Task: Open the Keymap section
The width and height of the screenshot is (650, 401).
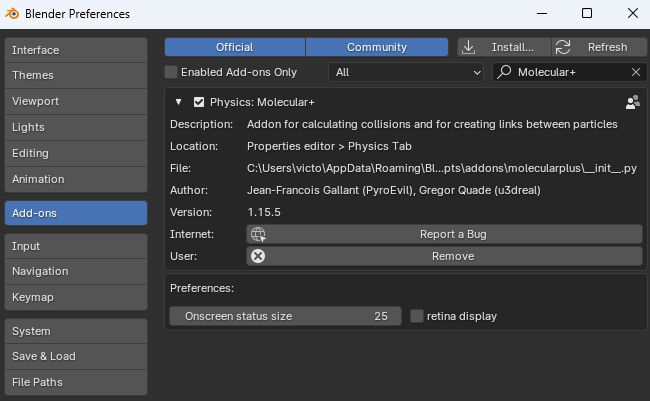Action: (76, 297)
